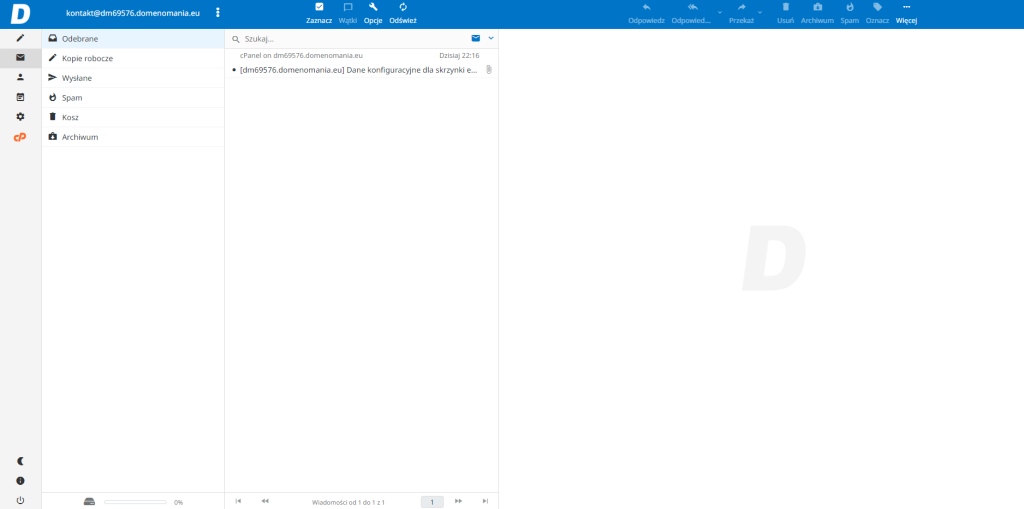Click reply-all Odpowiedz... button
1024x509 pixels.
(692, 14)
